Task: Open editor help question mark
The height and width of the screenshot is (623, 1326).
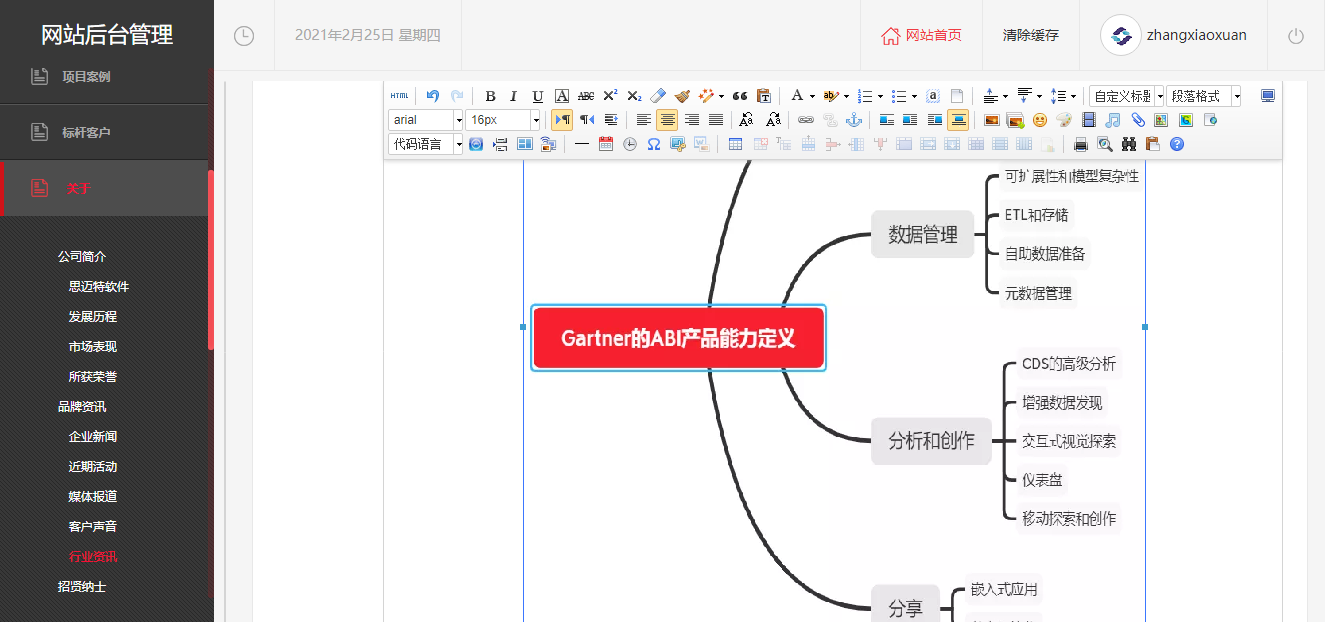Action: tap(1177, 144)
